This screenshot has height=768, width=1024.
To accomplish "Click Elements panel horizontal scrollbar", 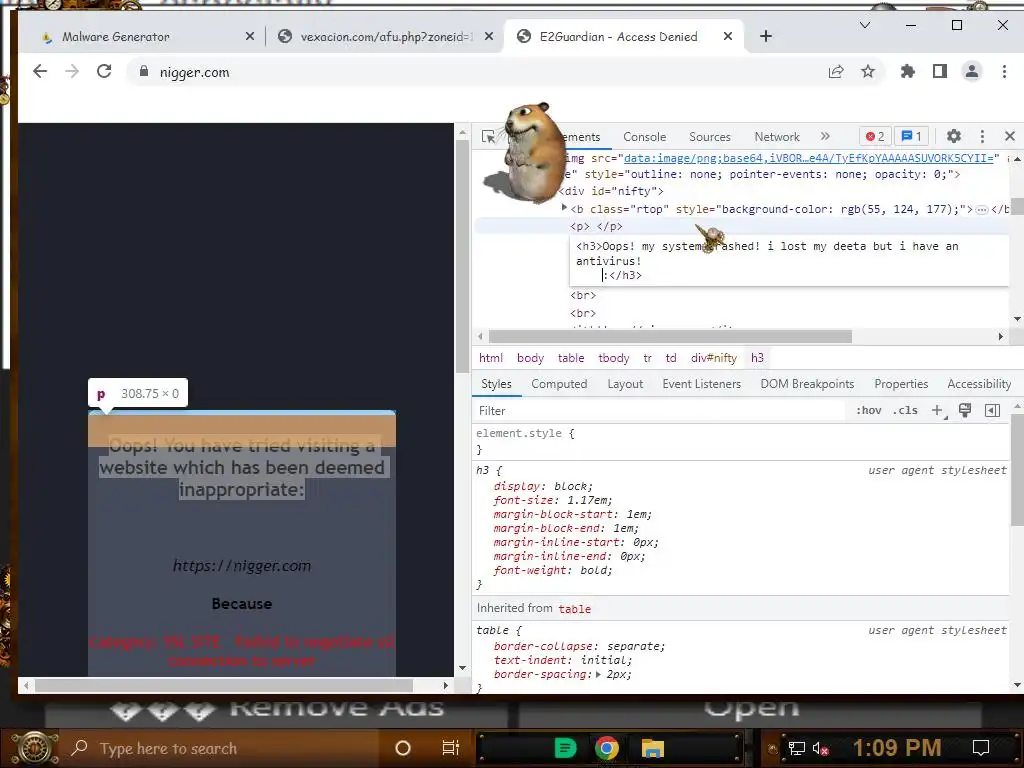I will tap(670, 336).
